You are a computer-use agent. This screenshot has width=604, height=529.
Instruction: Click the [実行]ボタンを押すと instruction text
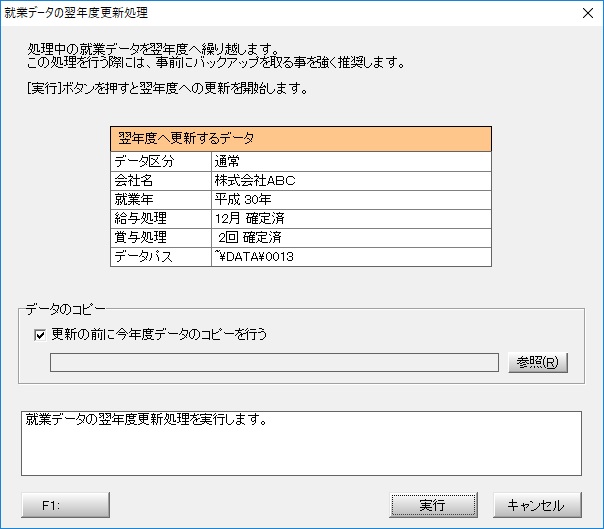[x=167, y=89]
